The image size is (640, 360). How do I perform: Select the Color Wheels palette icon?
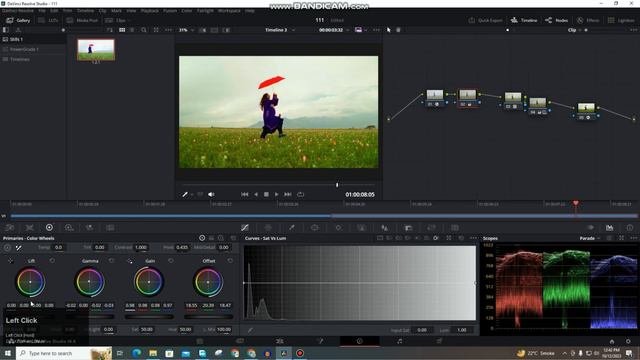click(49, 228)
